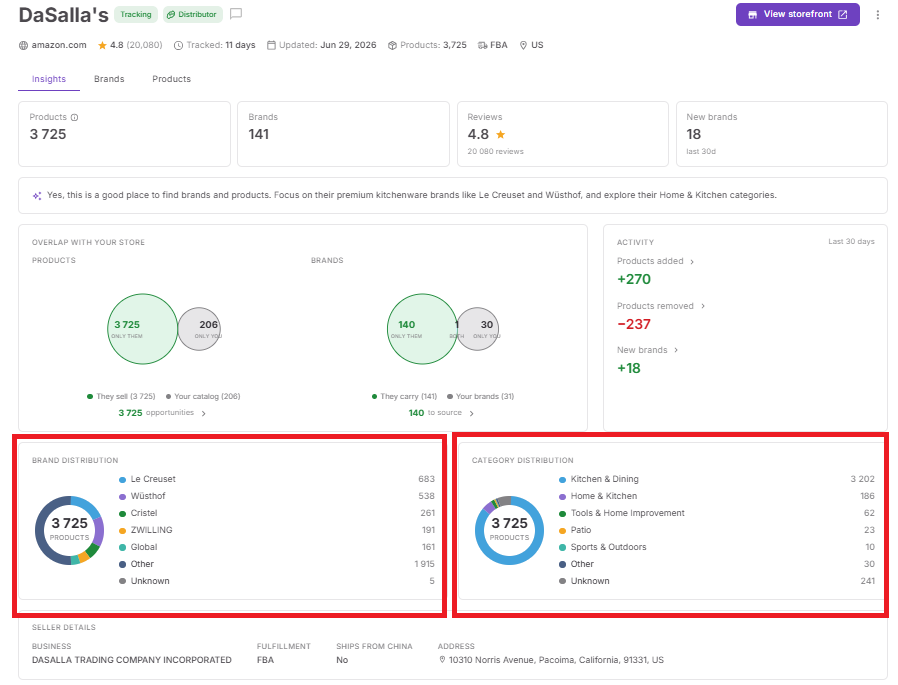898x685 pixels.
Task: Select Kitchen & Dining category row
Action: tap(717, 479)
